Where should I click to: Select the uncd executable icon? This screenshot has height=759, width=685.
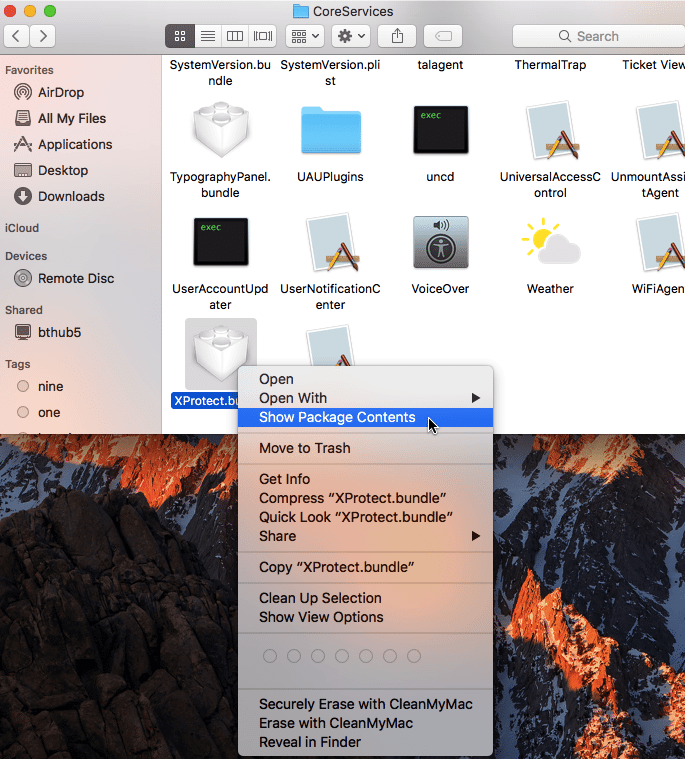441,130
